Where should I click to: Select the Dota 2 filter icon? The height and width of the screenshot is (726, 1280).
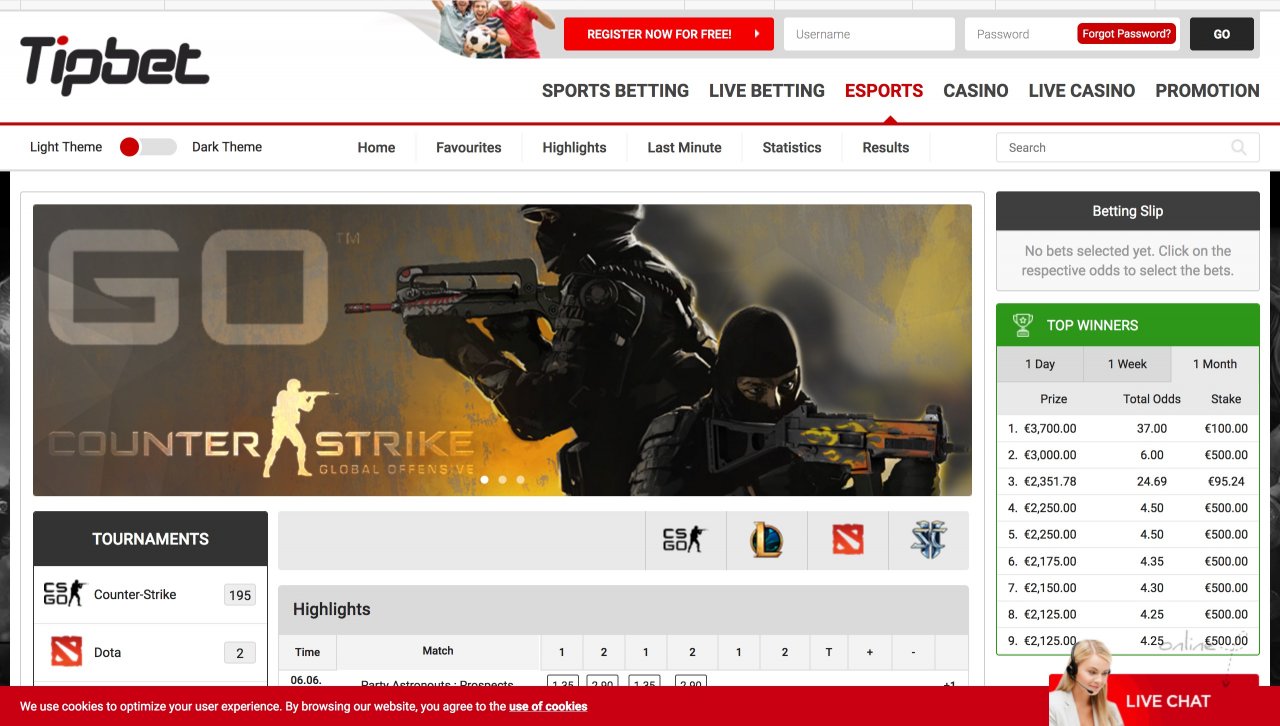[847, 540]
